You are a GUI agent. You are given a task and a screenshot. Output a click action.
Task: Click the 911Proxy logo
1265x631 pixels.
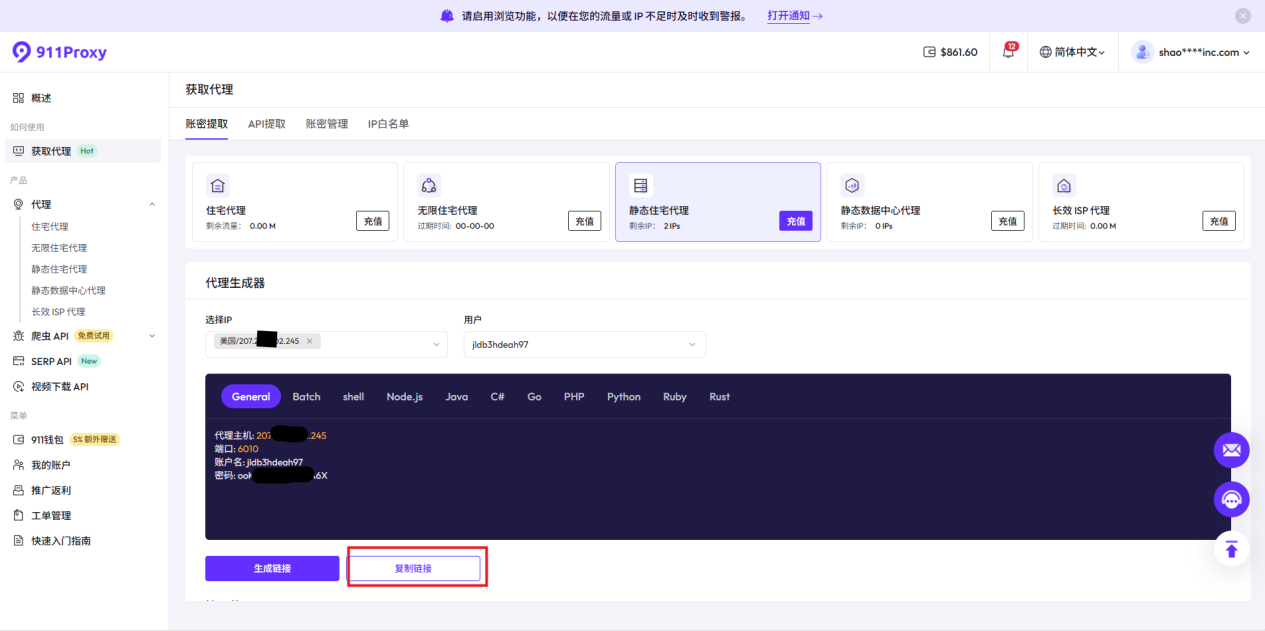59,52
